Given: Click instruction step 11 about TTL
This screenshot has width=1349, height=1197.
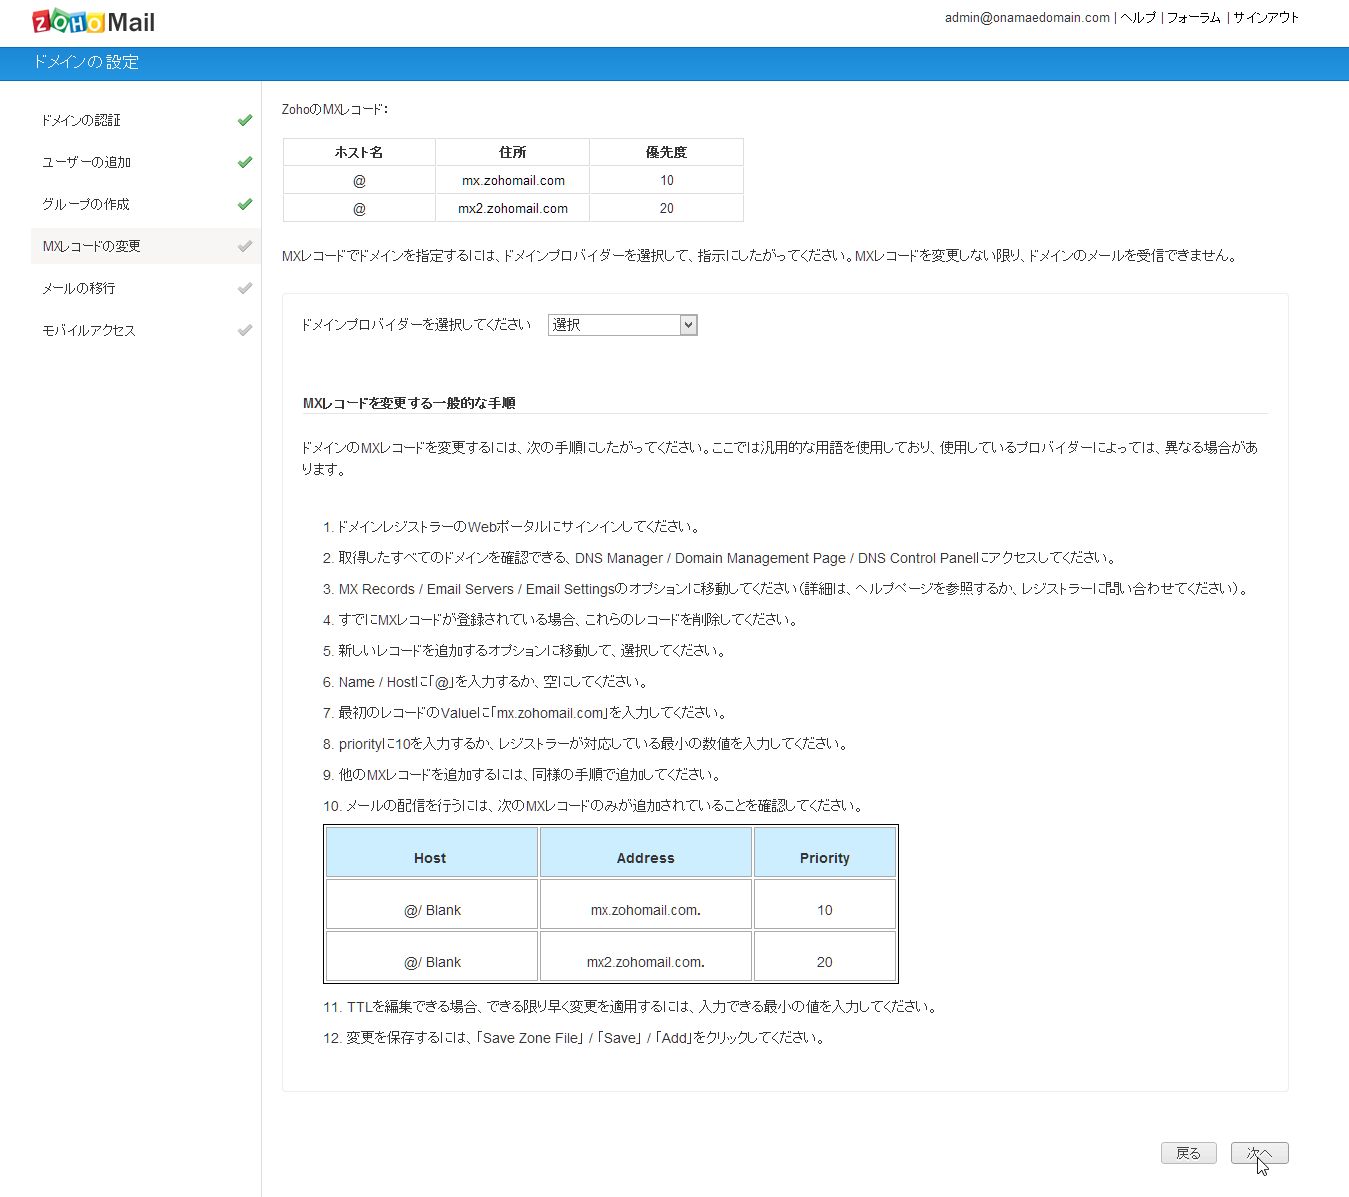Looking at the screenshot, I should pos(631,1007).
